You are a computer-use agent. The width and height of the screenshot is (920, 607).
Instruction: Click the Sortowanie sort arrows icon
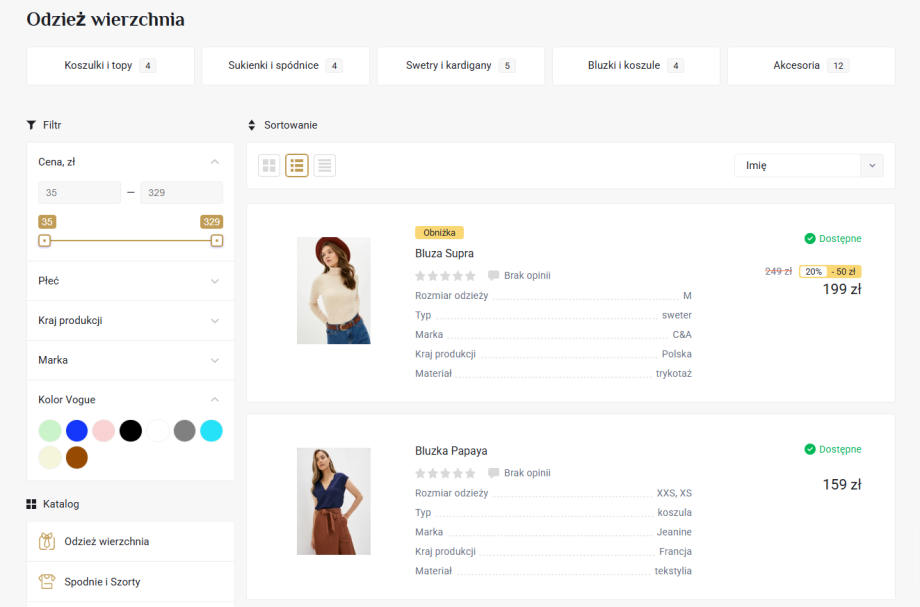tap(252, 125)
